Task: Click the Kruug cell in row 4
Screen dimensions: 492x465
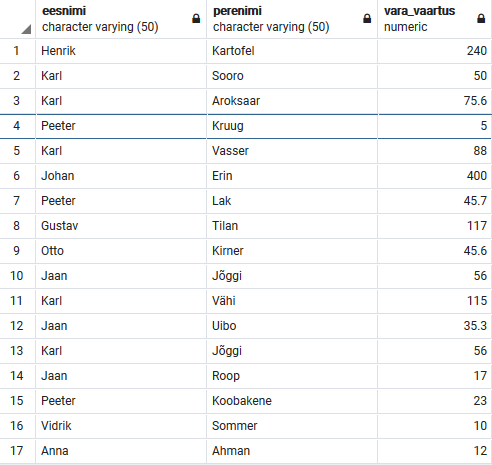Action: coord(292,126)
